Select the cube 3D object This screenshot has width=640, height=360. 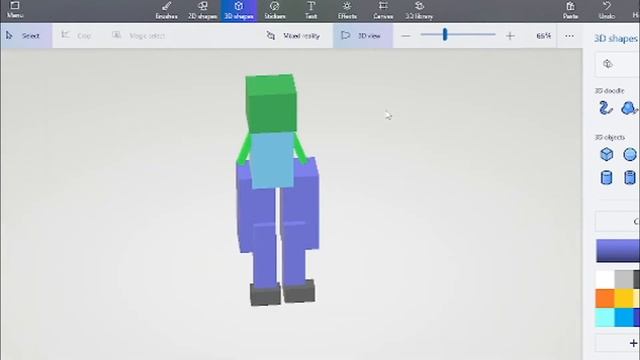(607, 154)
